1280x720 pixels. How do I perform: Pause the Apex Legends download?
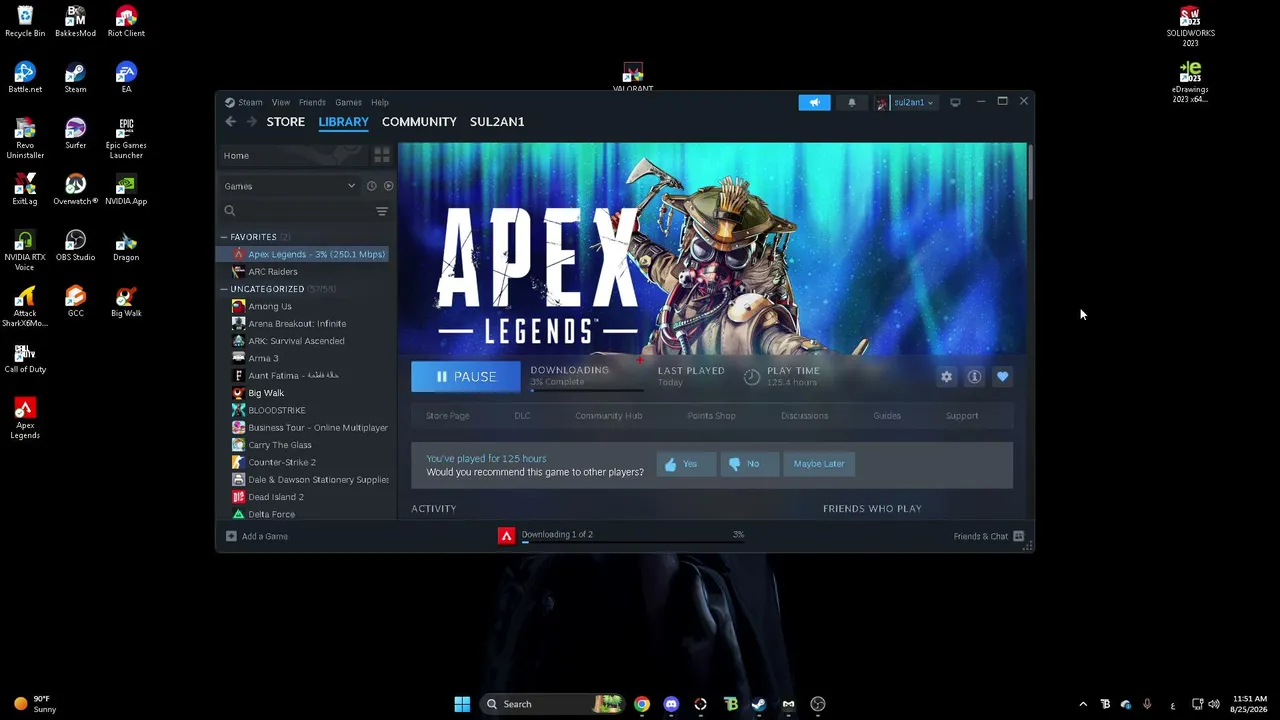[466, 377]
